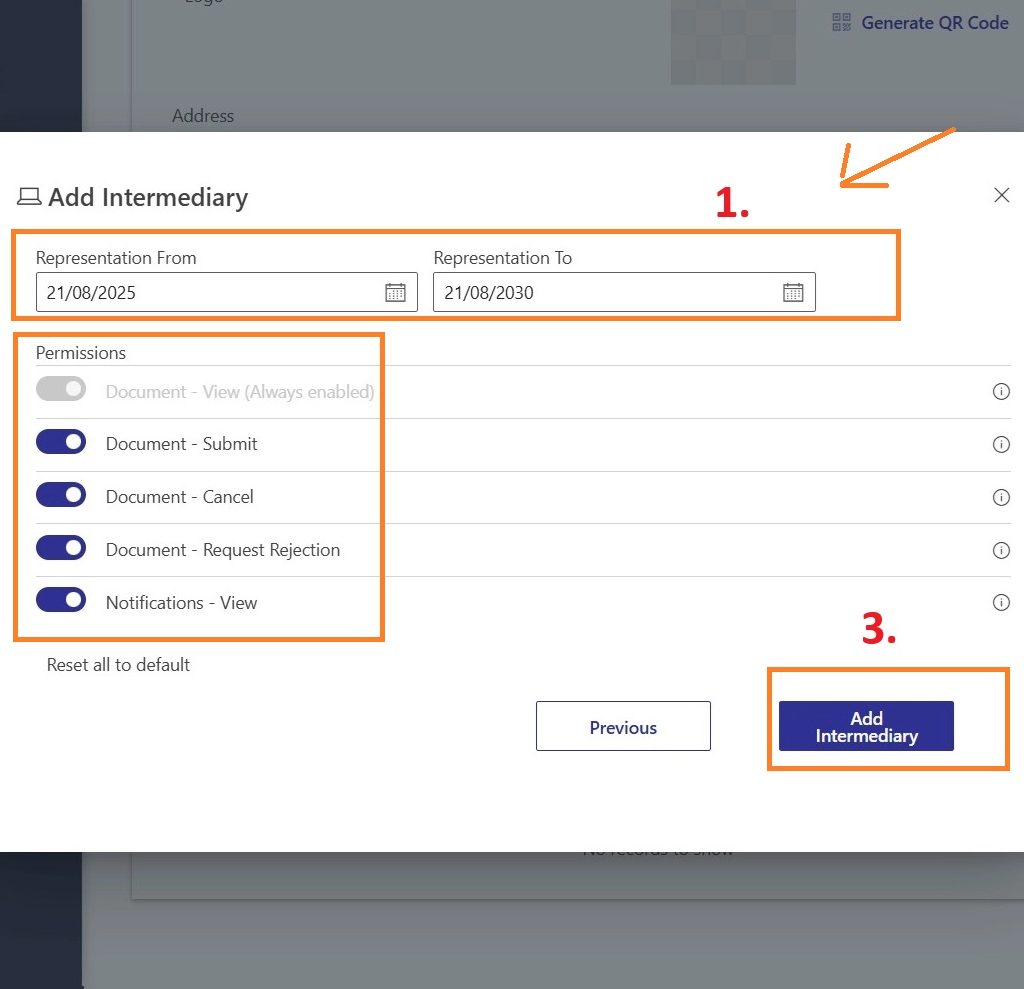
Task: Open the Representation To calendar picker
Action: [x=793, y=293]
